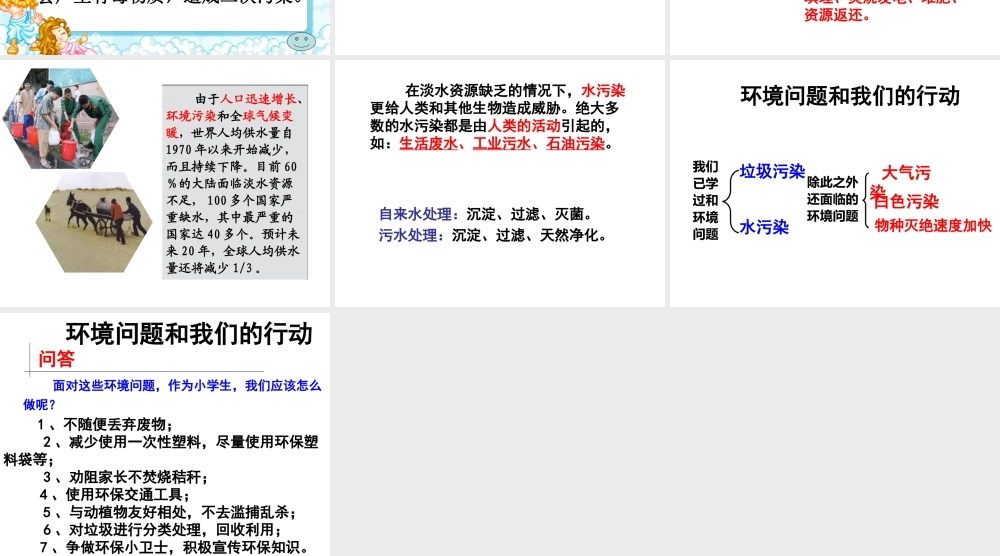Screen dimensions: 1000x556
Task: Open the slide with the environmental problems bracket diagram
Action: click(x=835, y=183)
